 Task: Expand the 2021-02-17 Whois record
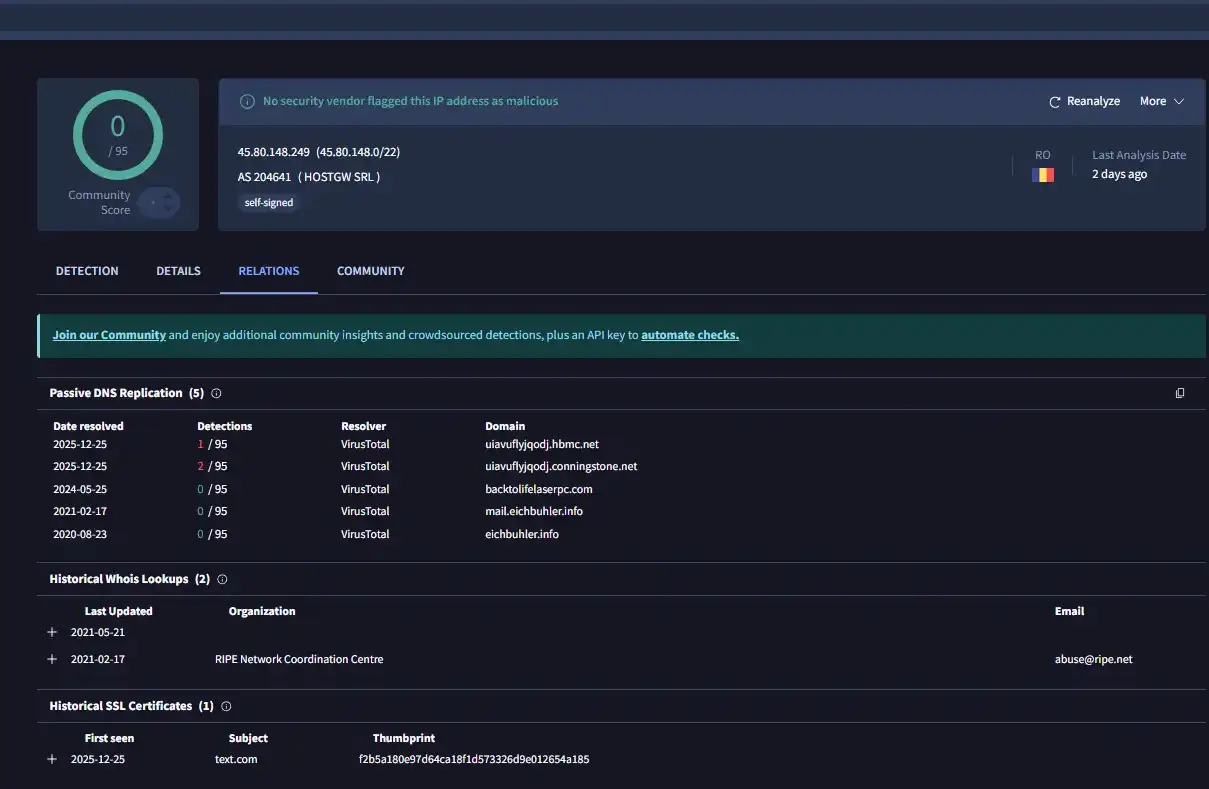pyautogui.click(x=52, y=660)
